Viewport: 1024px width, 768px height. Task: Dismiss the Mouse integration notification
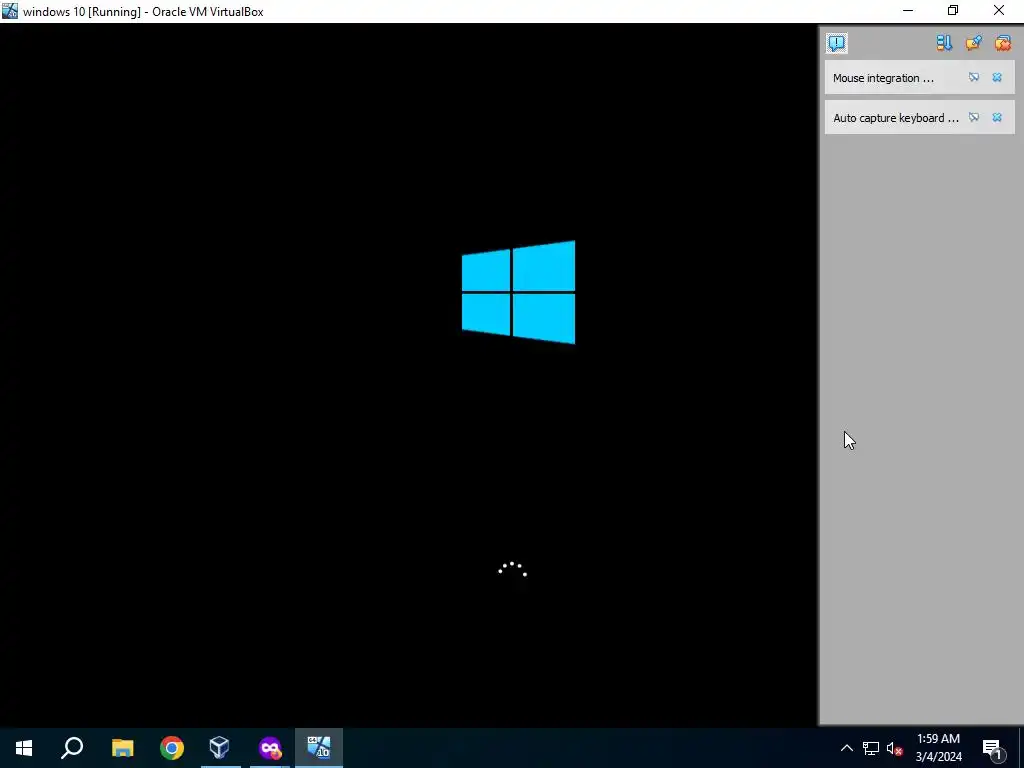click(997, 78)
